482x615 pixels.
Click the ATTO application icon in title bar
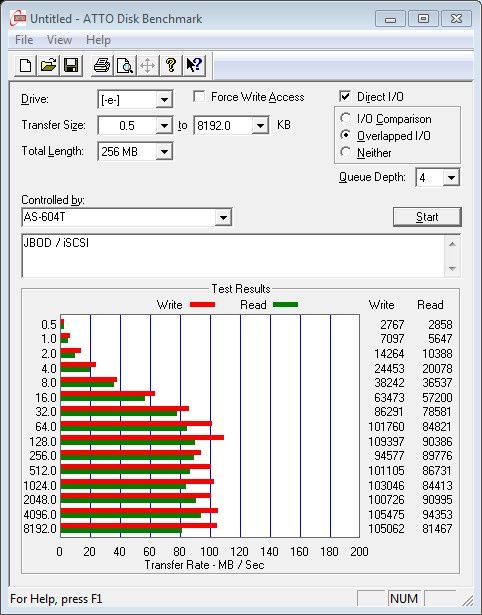18,18
